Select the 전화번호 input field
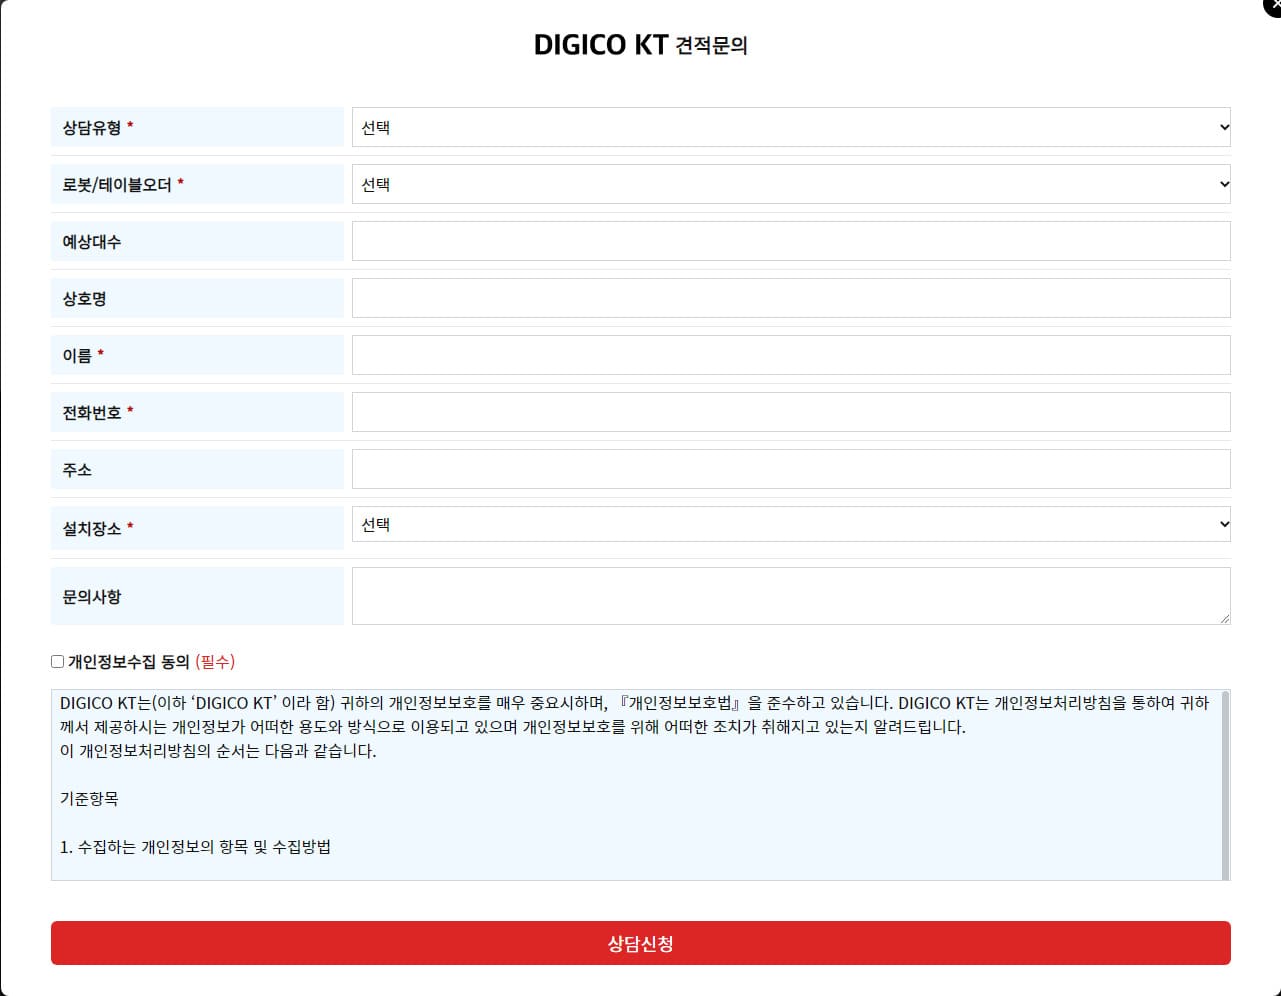Screen dimensions: 1281x996 click(790, 412)
